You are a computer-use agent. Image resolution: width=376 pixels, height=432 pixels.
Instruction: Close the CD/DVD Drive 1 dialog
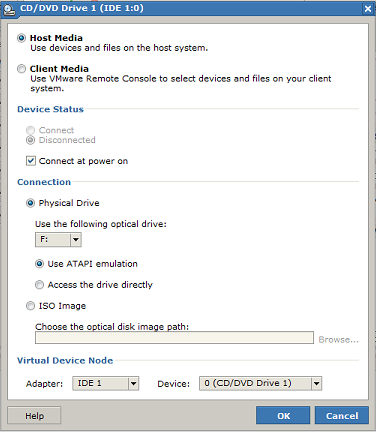368,9
